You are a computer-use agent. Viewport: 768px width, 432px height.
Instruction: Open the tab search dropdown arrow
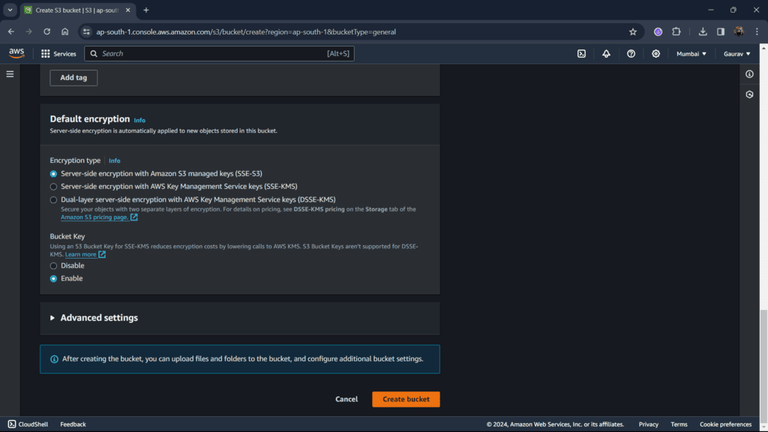click(x=10, y=10)
